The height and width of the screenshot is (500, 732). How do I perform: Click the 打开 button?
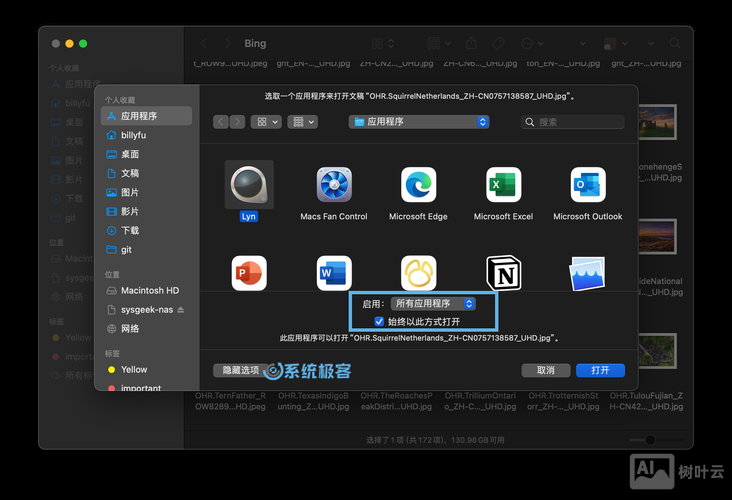click(x=600, y=370)
